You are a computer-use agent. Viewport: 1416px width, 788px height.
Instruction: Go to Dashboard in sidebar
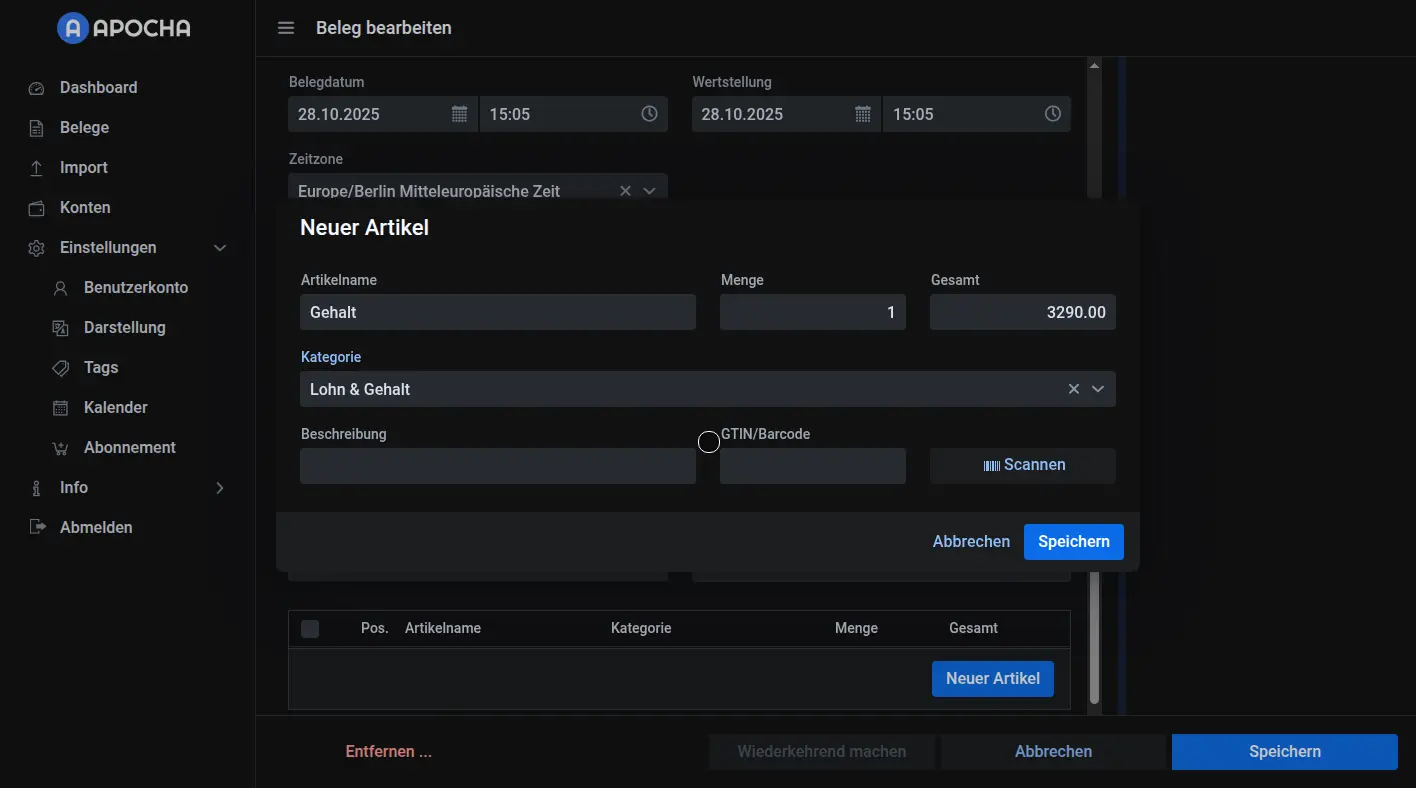[98, 88]
